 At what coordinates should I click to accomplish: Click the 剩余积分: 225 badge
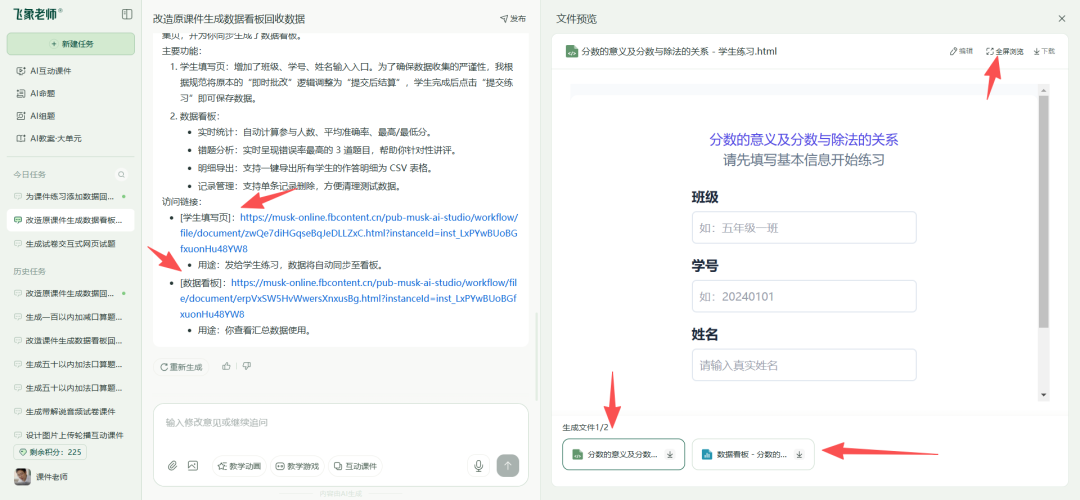[x=50, y=452]
